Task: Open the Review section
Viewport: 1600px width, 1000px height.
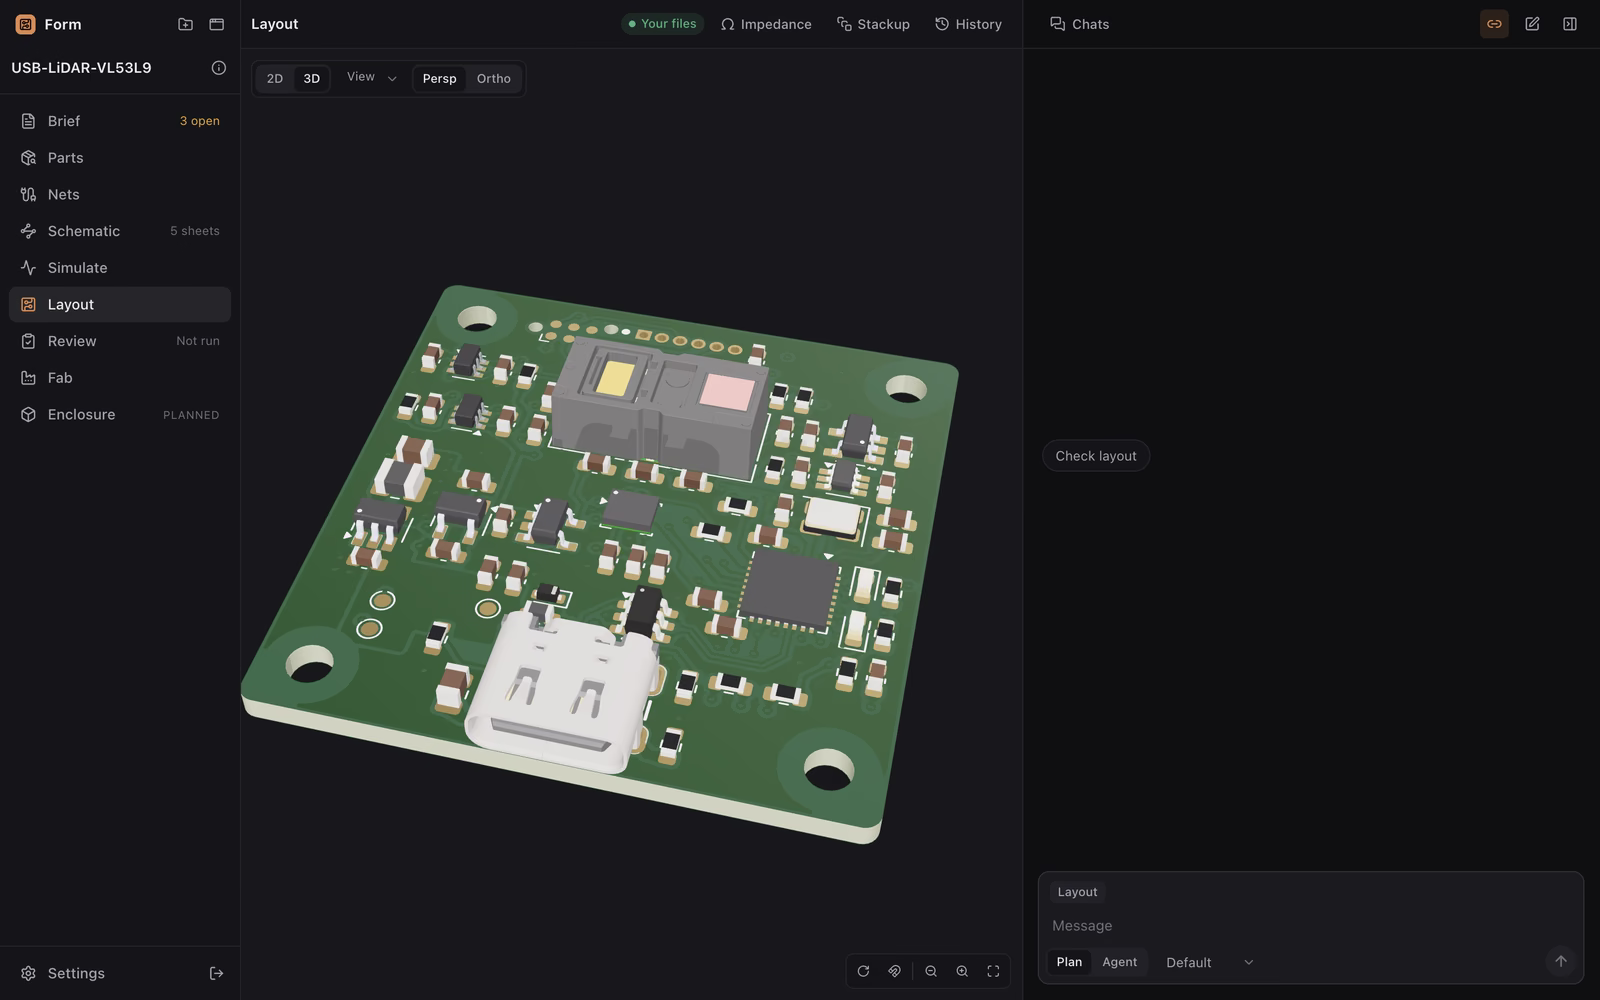Action: point(120,341)
